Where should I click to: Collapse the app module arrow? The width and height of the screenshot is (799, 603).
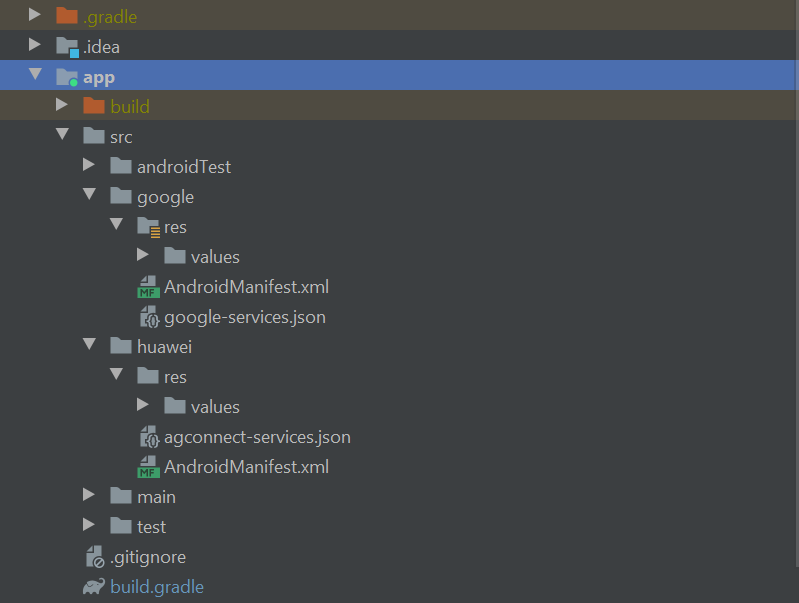pos(35,74)
